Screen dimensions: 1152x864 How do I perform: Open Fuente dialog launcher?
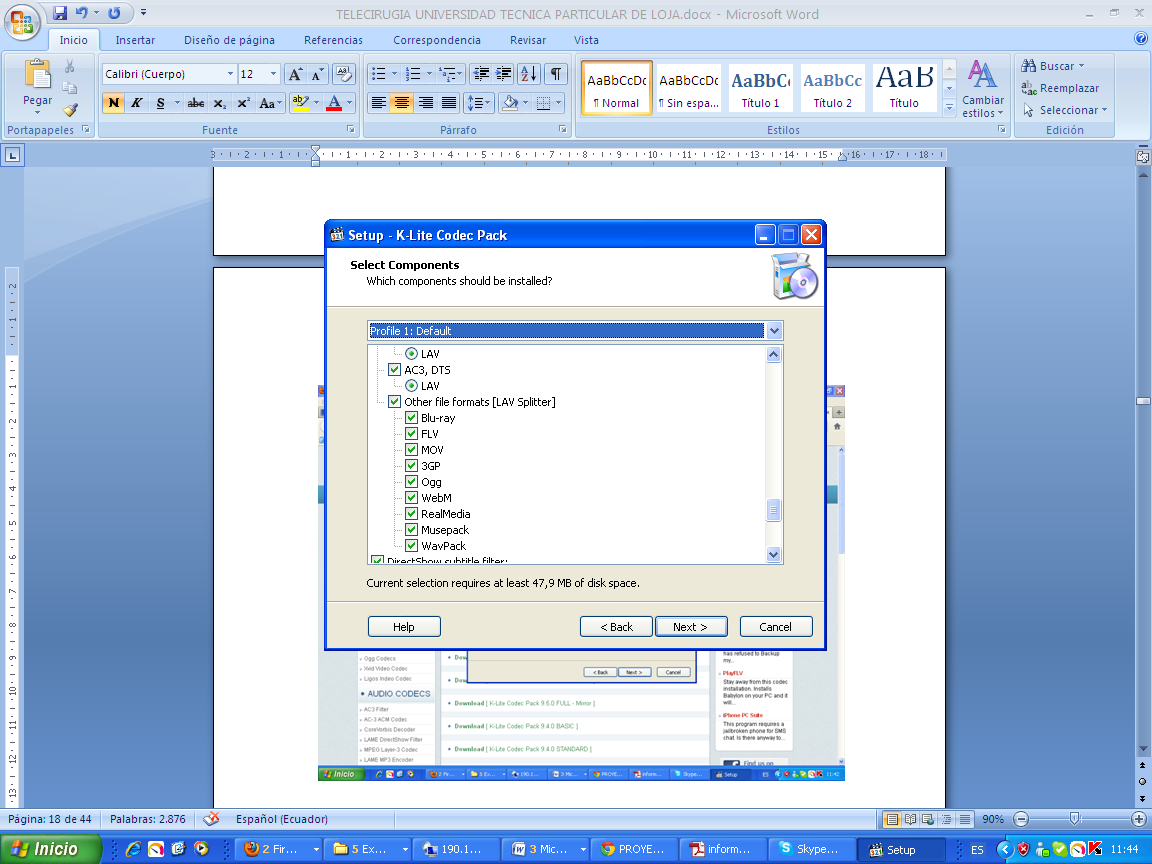(351, 129)
